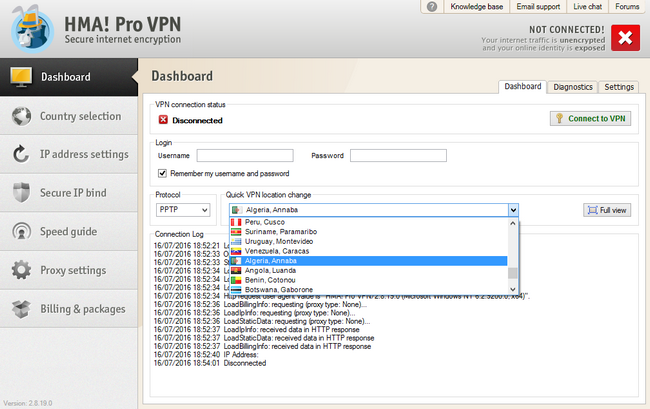Click the red Disconnected status icon
Viewport: 650px width, 409px height.
[x=163, y=120]
